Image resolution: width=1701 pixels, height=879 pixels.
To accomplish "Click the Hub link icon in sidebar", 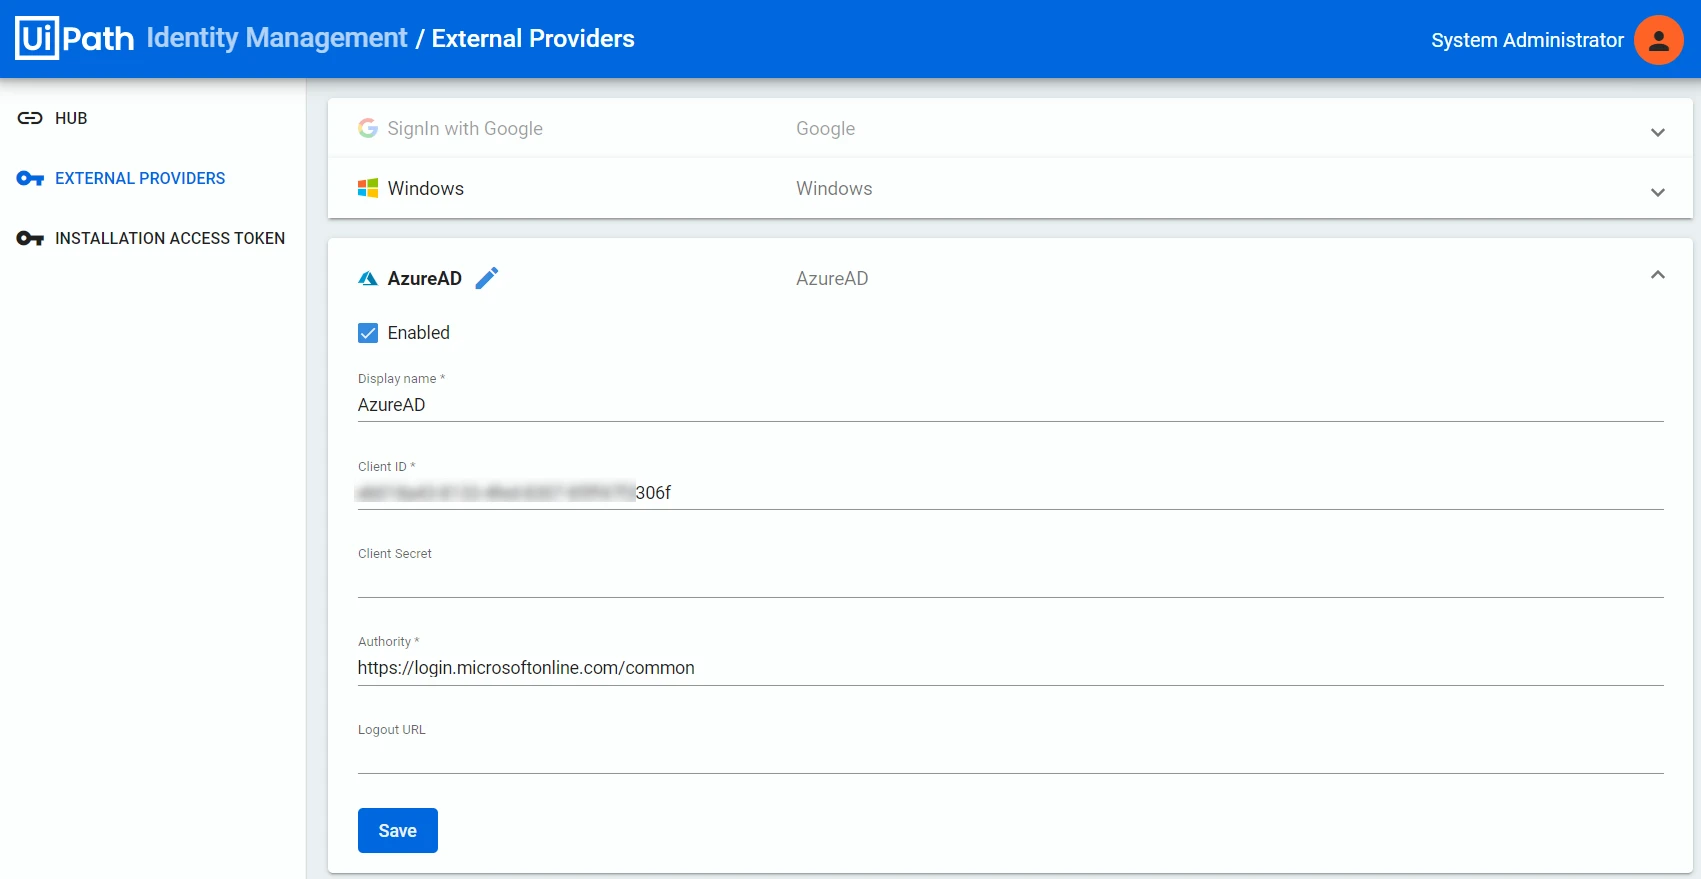I will coord(30,118).
